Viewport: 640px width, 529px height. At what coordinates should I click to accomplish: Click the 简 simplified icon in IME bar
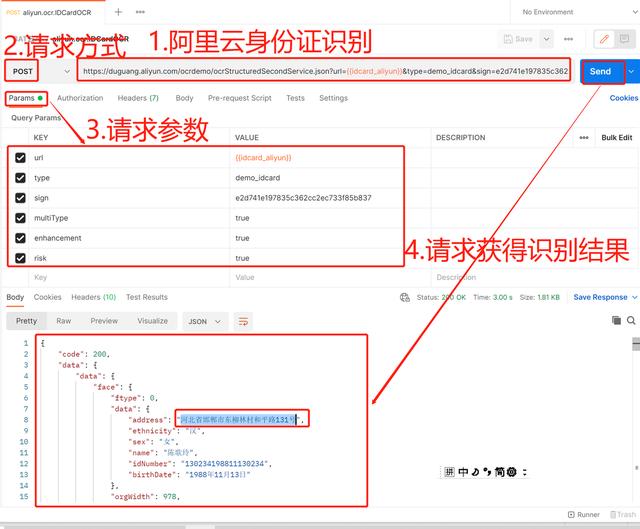500,472
